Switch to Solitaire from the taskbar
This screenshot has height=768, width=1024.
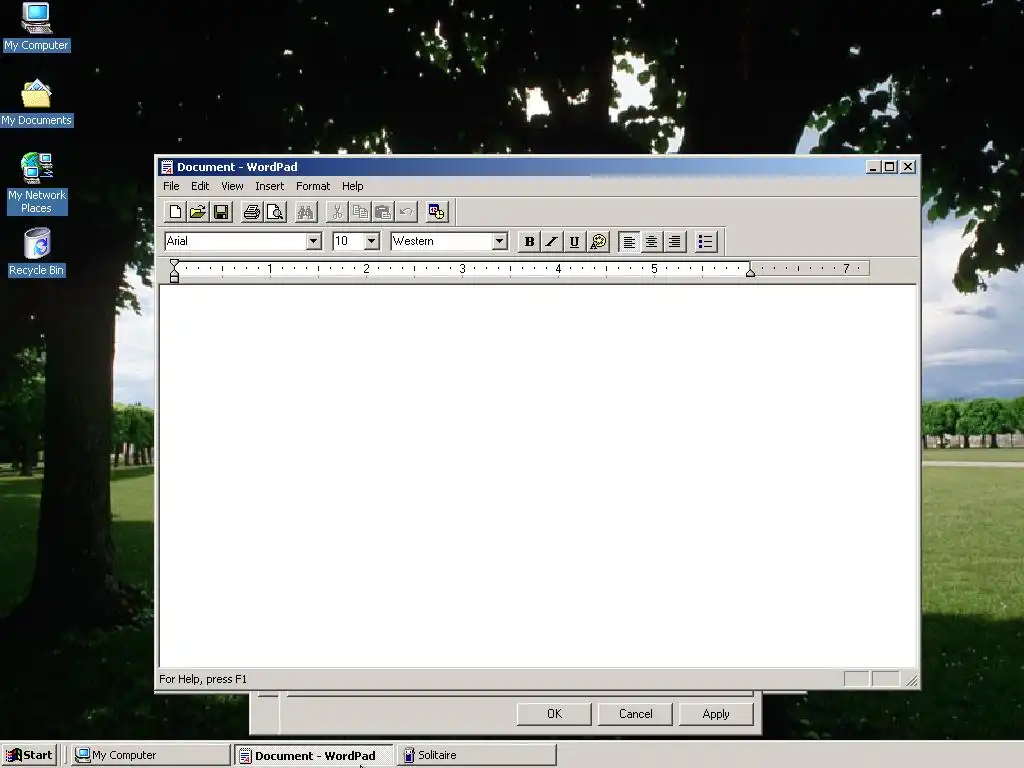pos(477,755)
